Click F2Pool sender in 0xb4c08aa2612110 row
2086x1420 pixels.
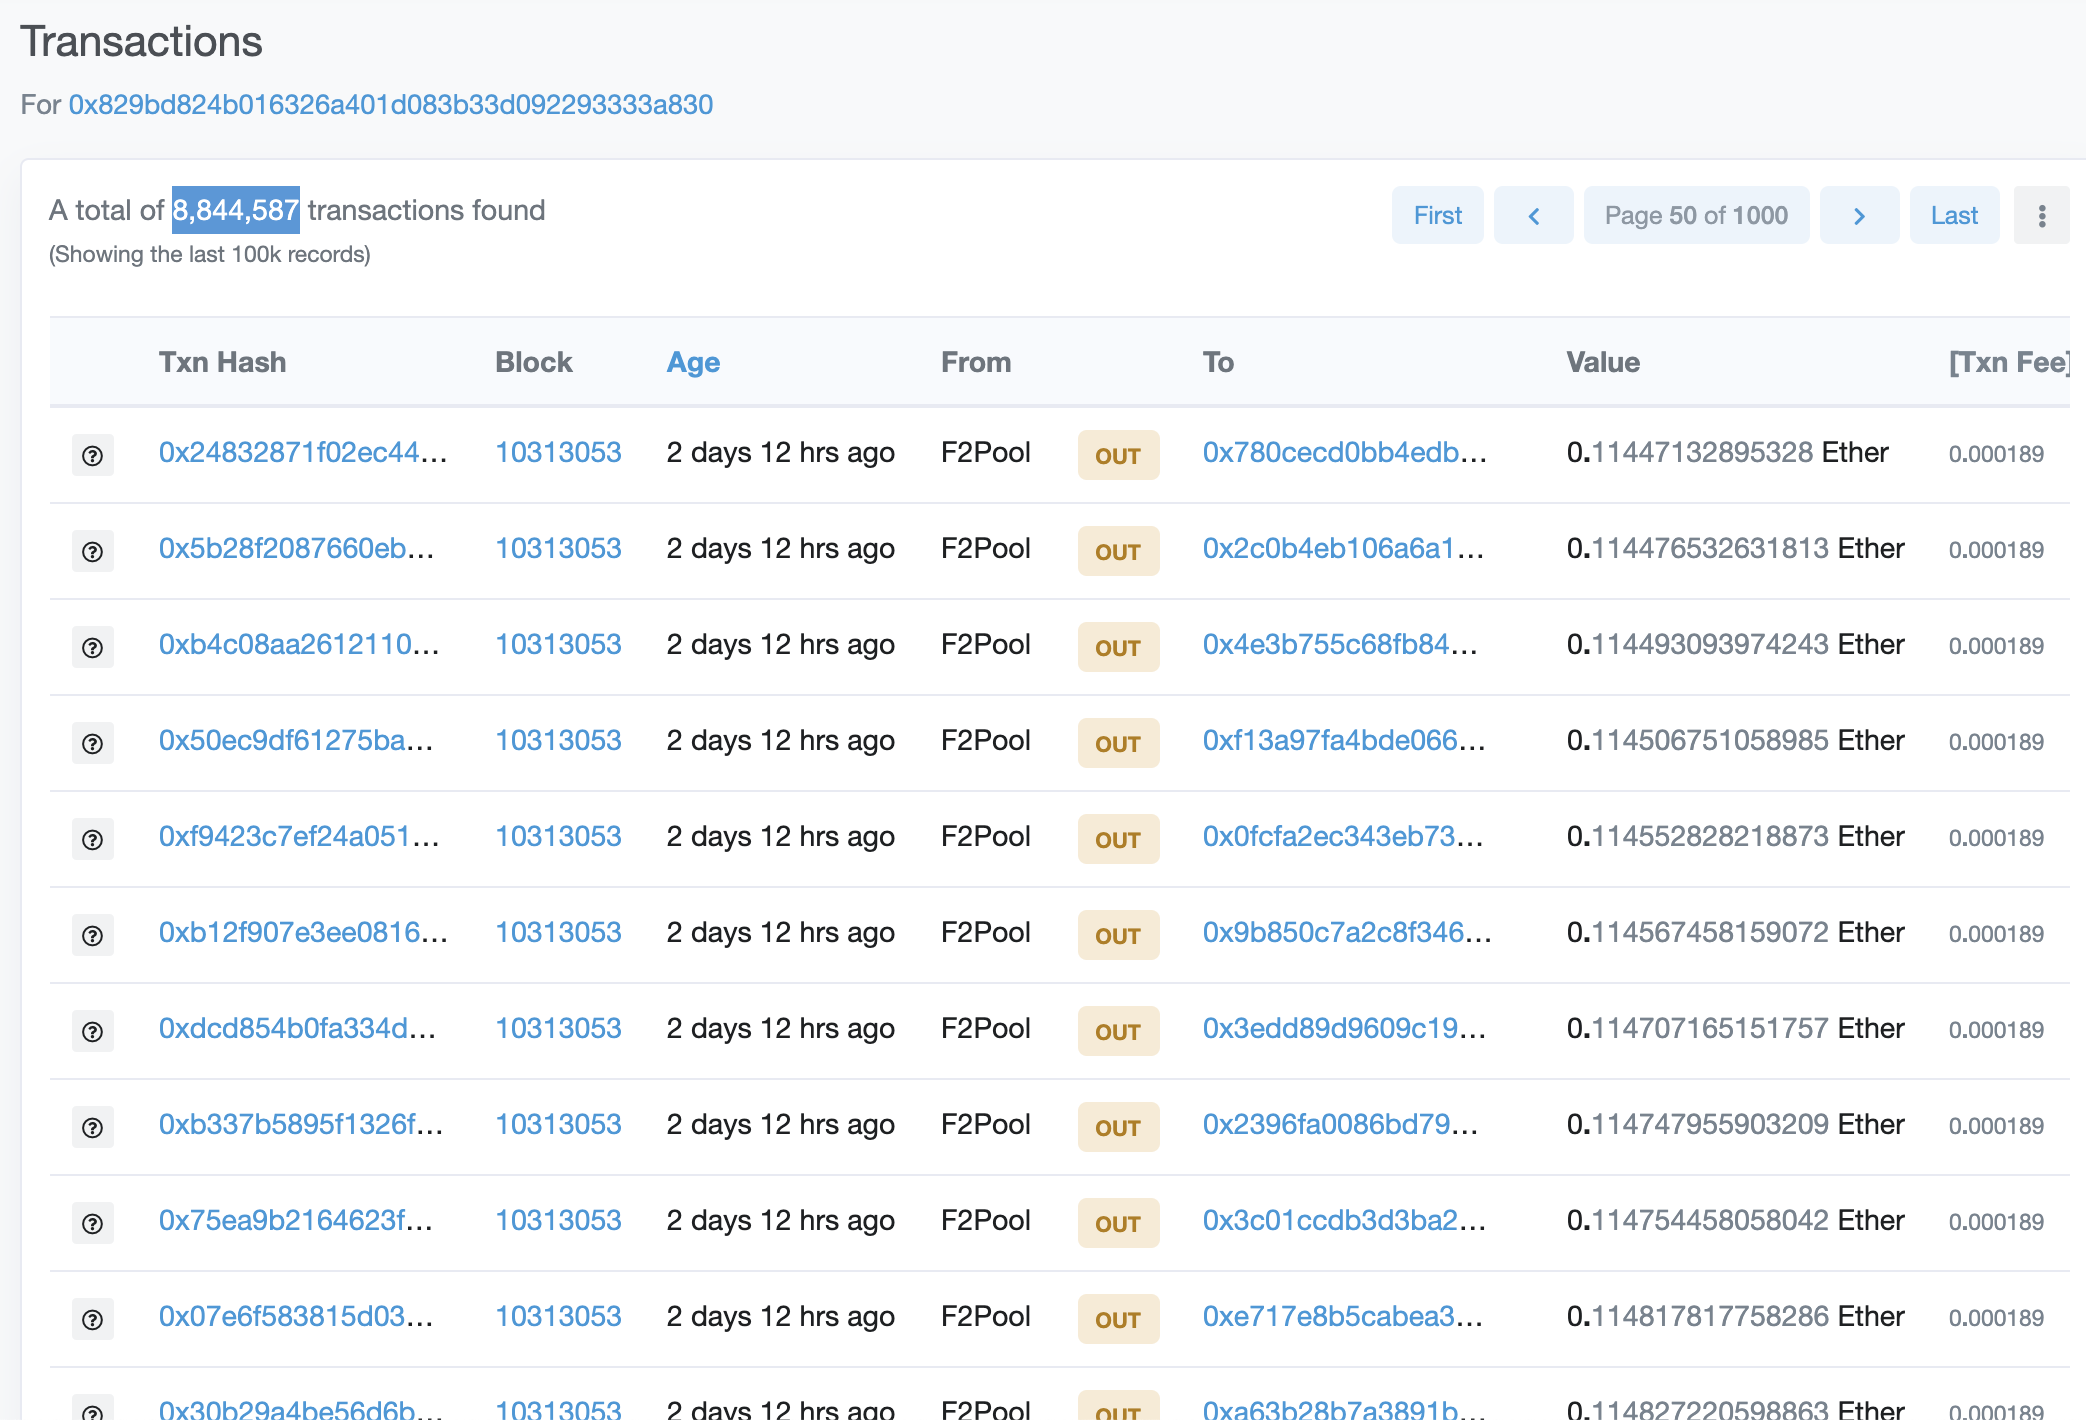(x=985, y=644)
